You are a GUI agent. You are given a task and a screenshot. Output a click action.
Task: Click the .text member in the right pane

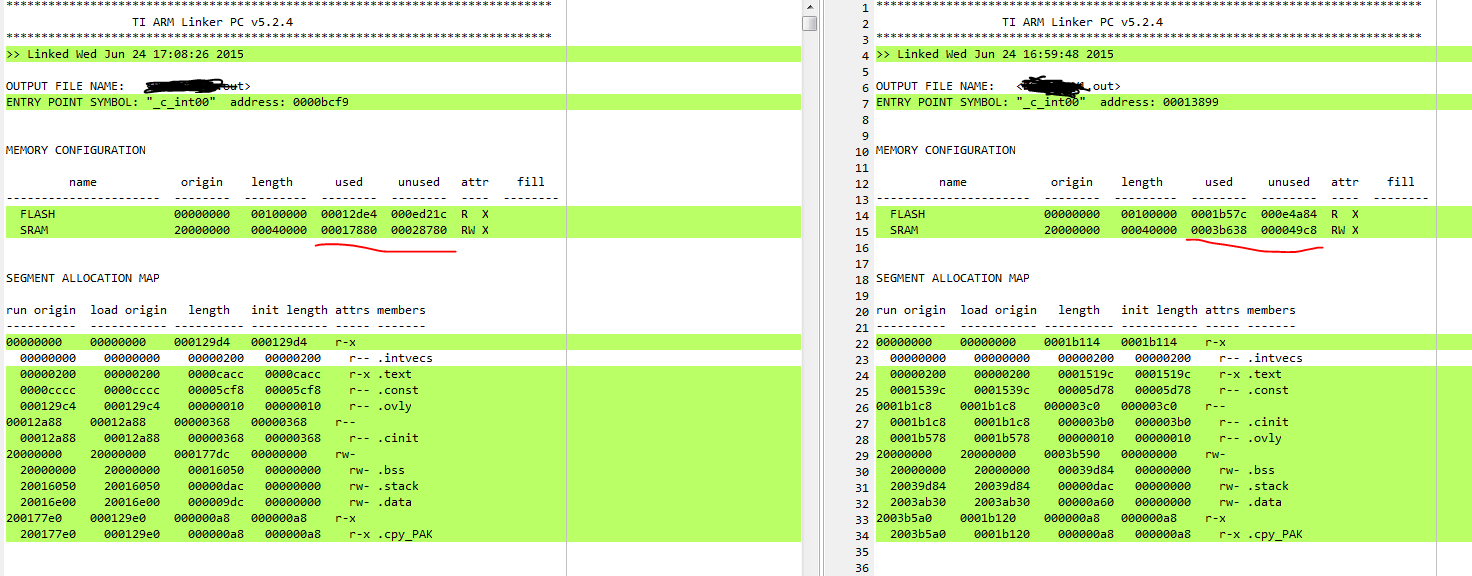1265,374
